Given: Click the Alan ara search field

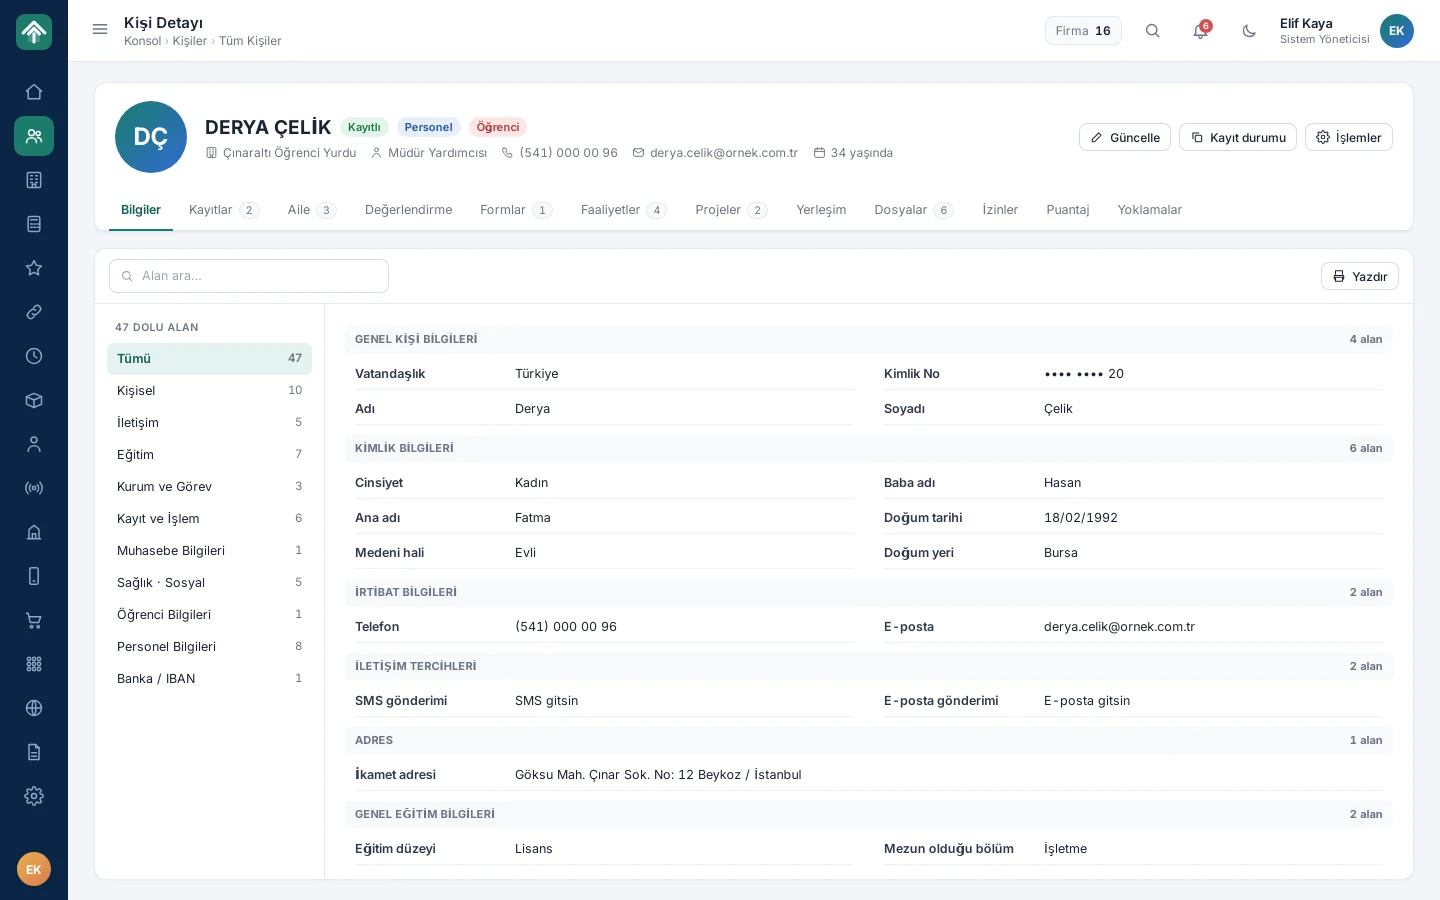Looking at the screenshot, I should (249, 276).
